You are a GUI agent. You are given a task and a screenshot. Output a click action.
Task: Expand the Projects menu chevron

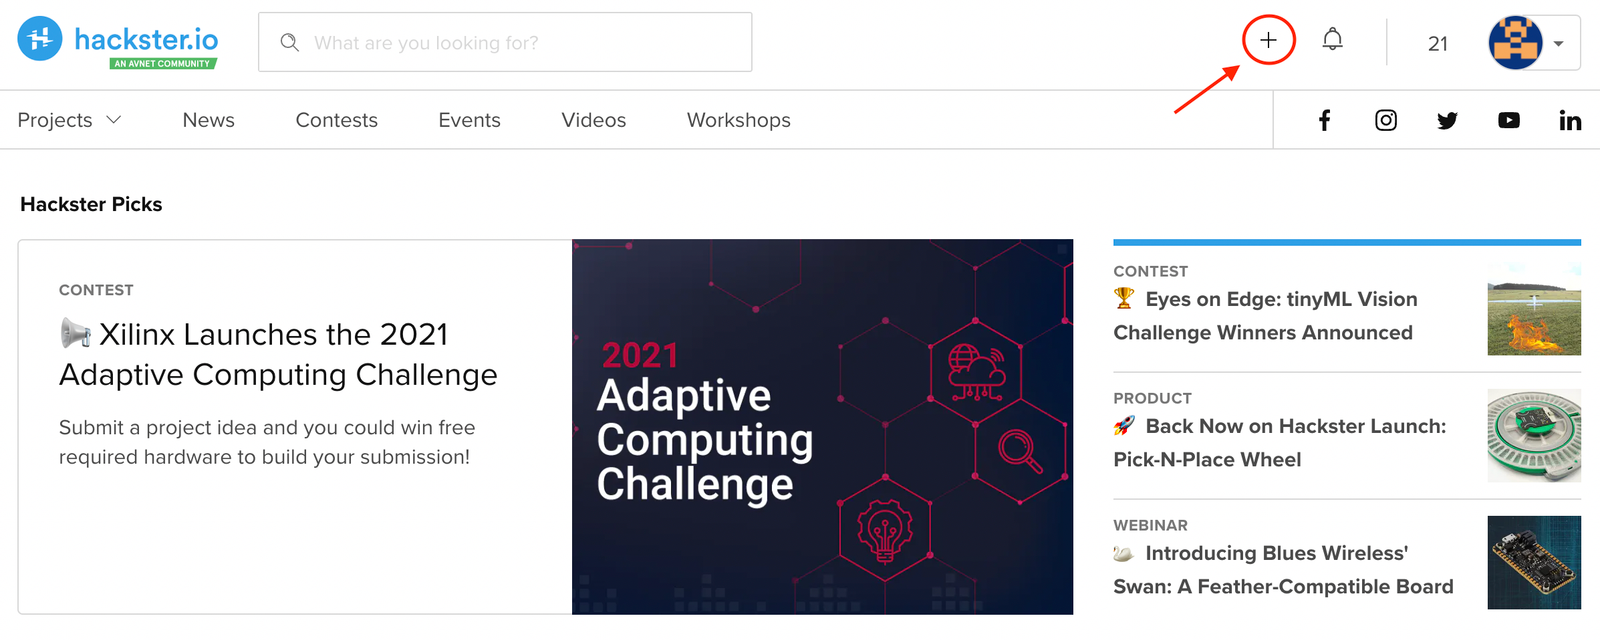114,119
